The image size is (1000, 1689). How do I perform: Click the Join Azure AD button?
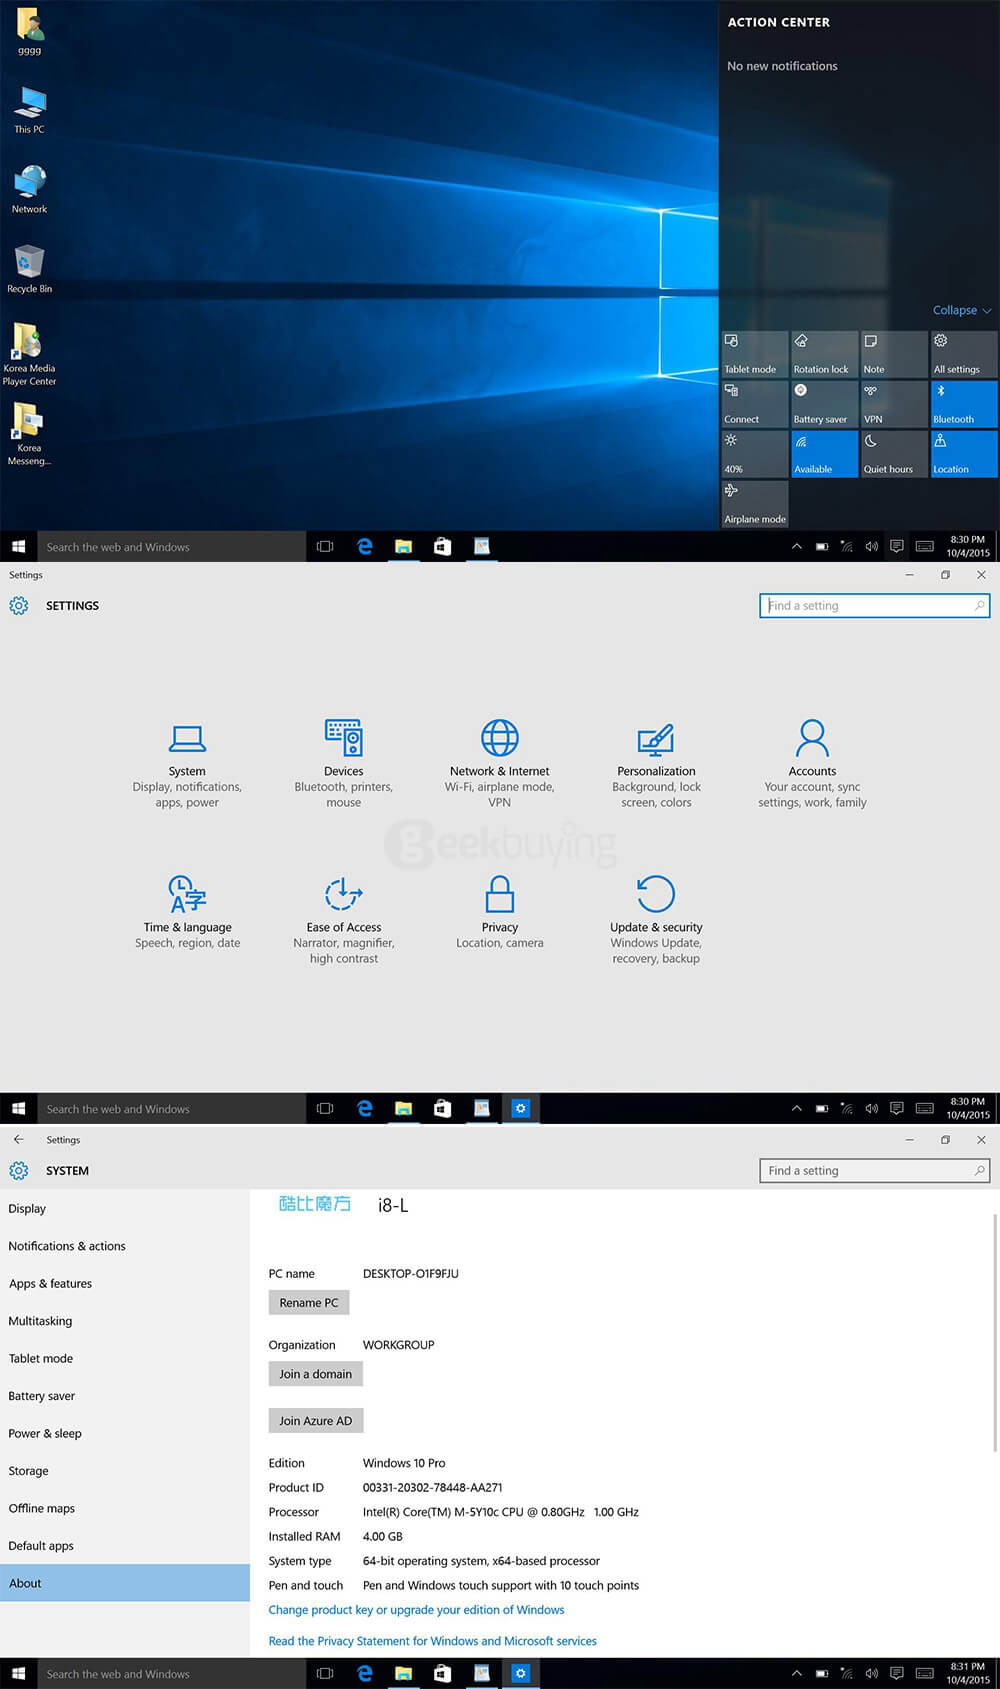pyautogui.click(x=316, y=1420)
